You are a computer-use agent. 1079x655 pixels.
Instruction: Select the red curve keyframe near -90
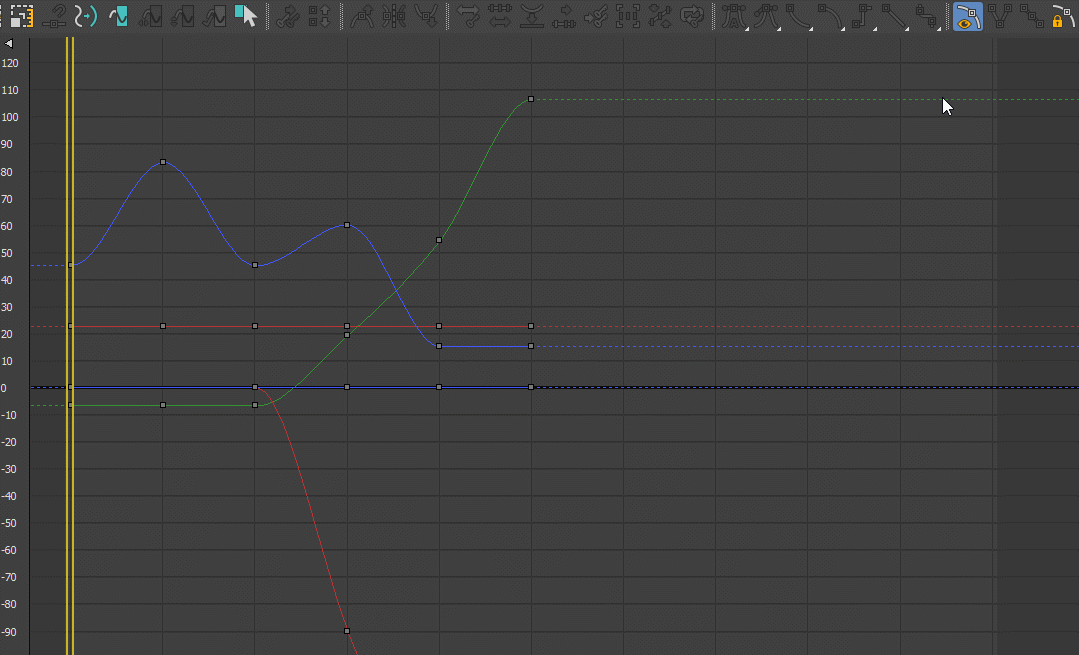point(347,631)
